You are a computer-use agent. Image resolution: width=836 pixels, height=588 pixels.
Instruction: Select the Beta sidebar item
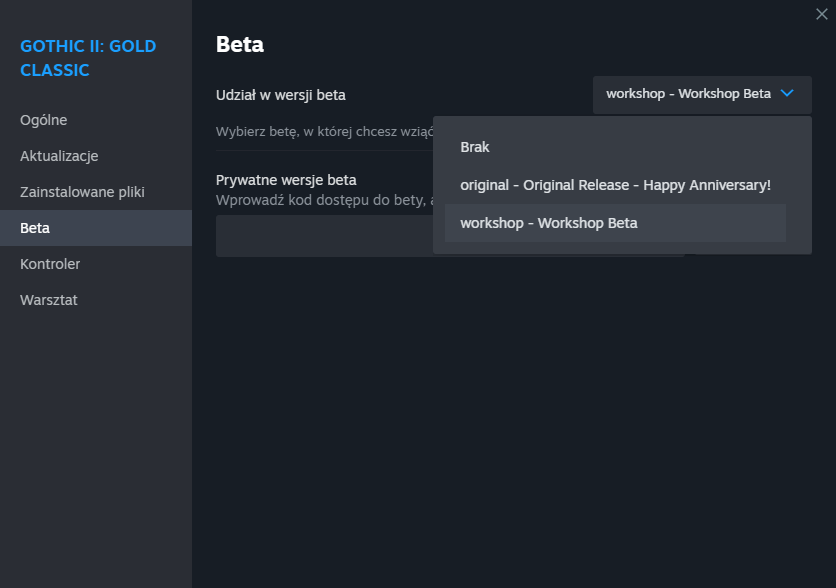tap(35, 228)
